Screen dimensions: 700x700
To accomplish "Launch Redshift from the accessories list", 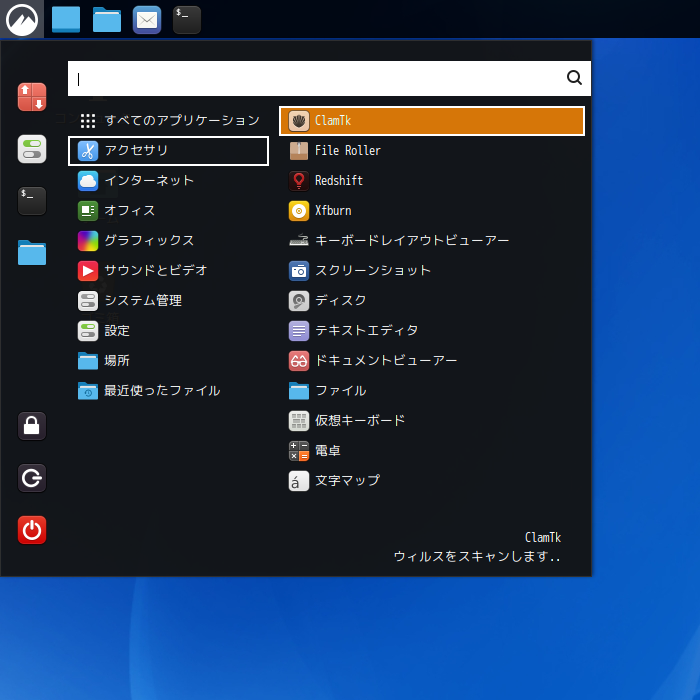I will point(432,180).
